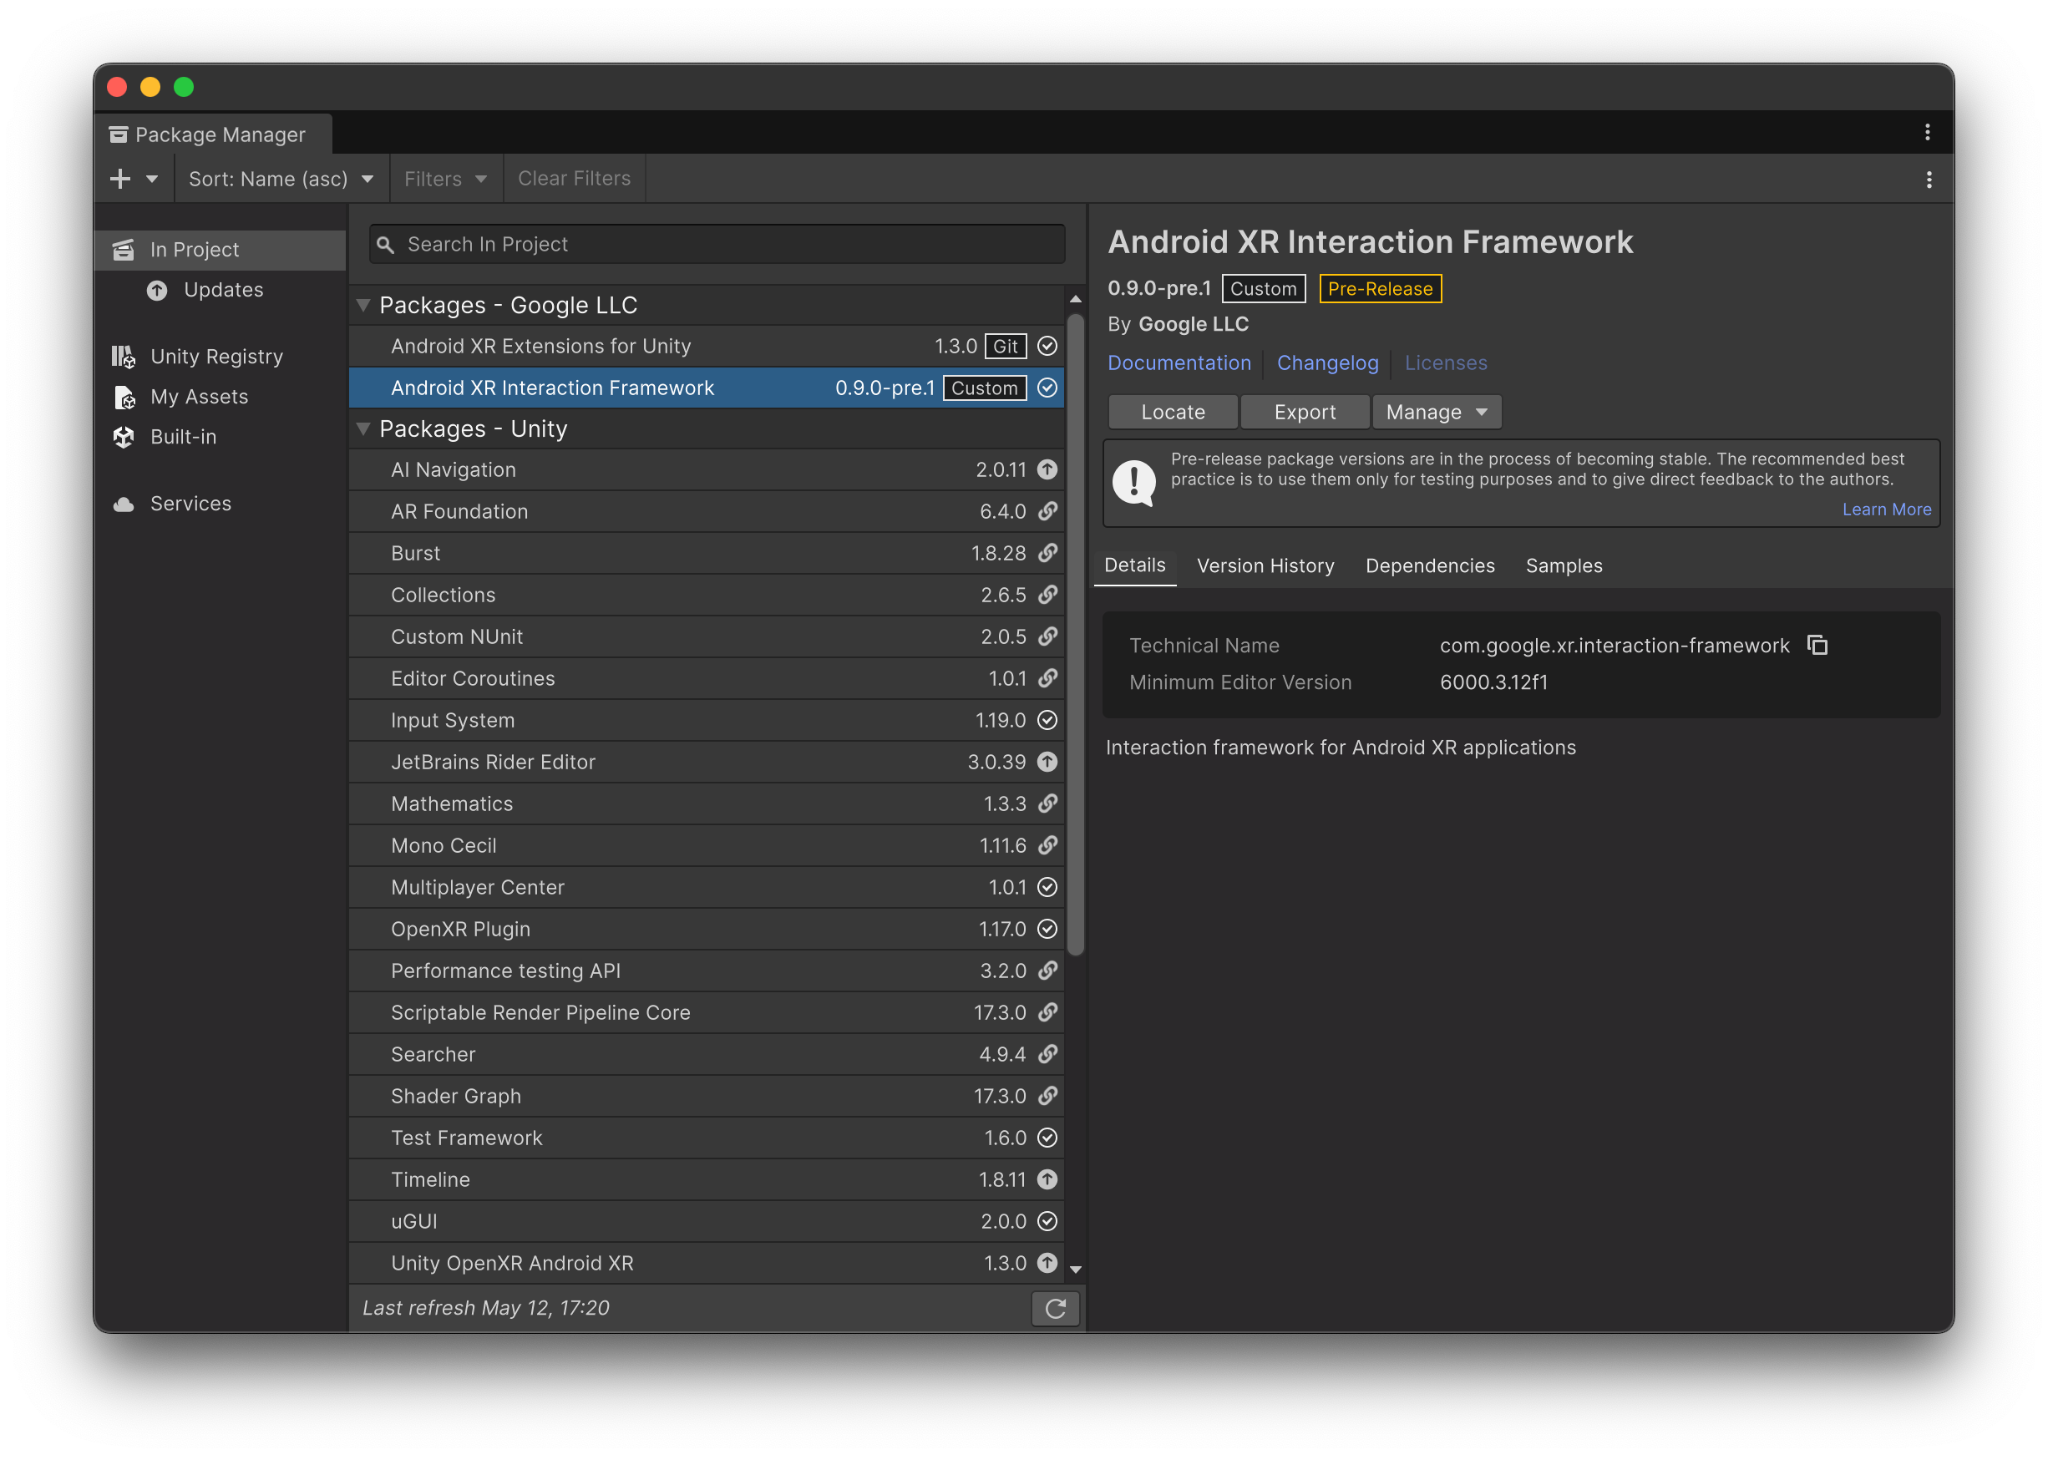Viewport: 2048px width, 1457px height.
Task: Click installed checkmark icon for Input System
Action: coord(1047,720)
